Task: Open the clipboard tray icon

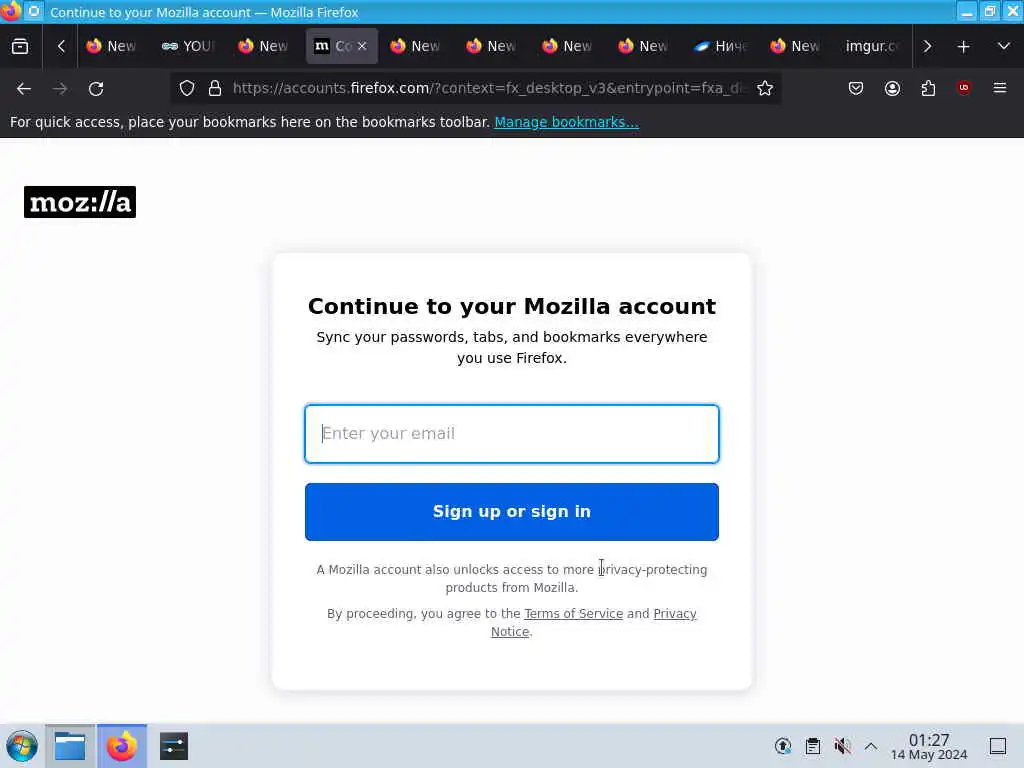Action: pyautogui.click(x=812, y=746)
